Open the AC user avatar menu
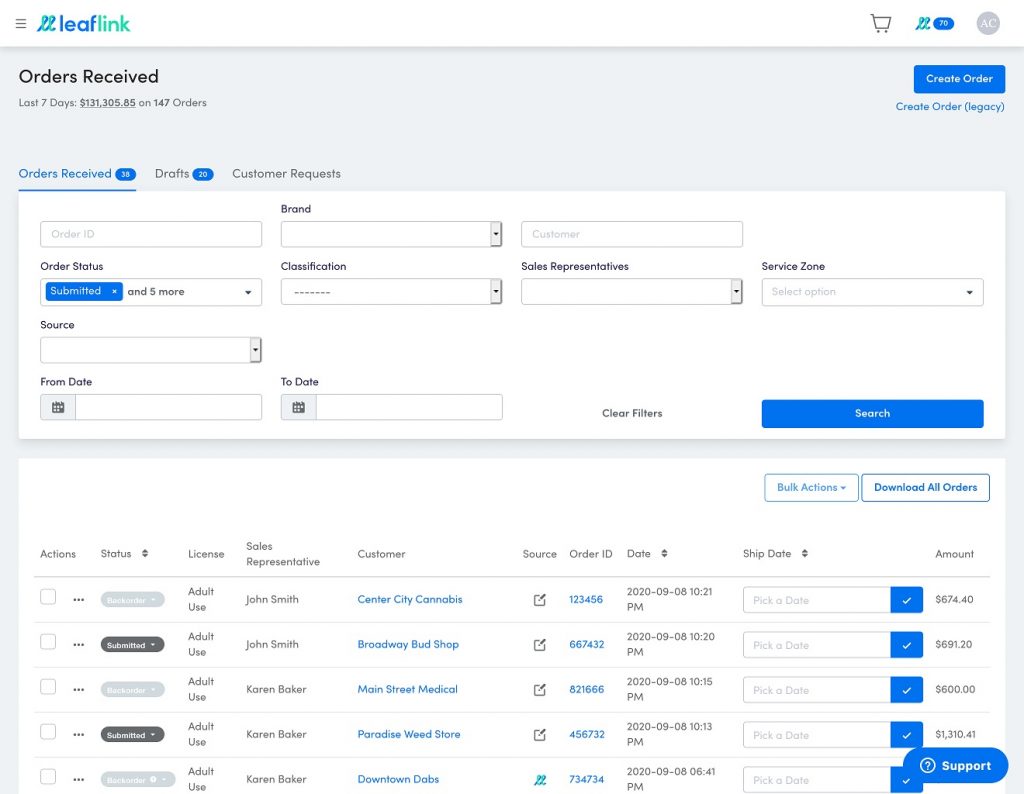 point(987,23)
